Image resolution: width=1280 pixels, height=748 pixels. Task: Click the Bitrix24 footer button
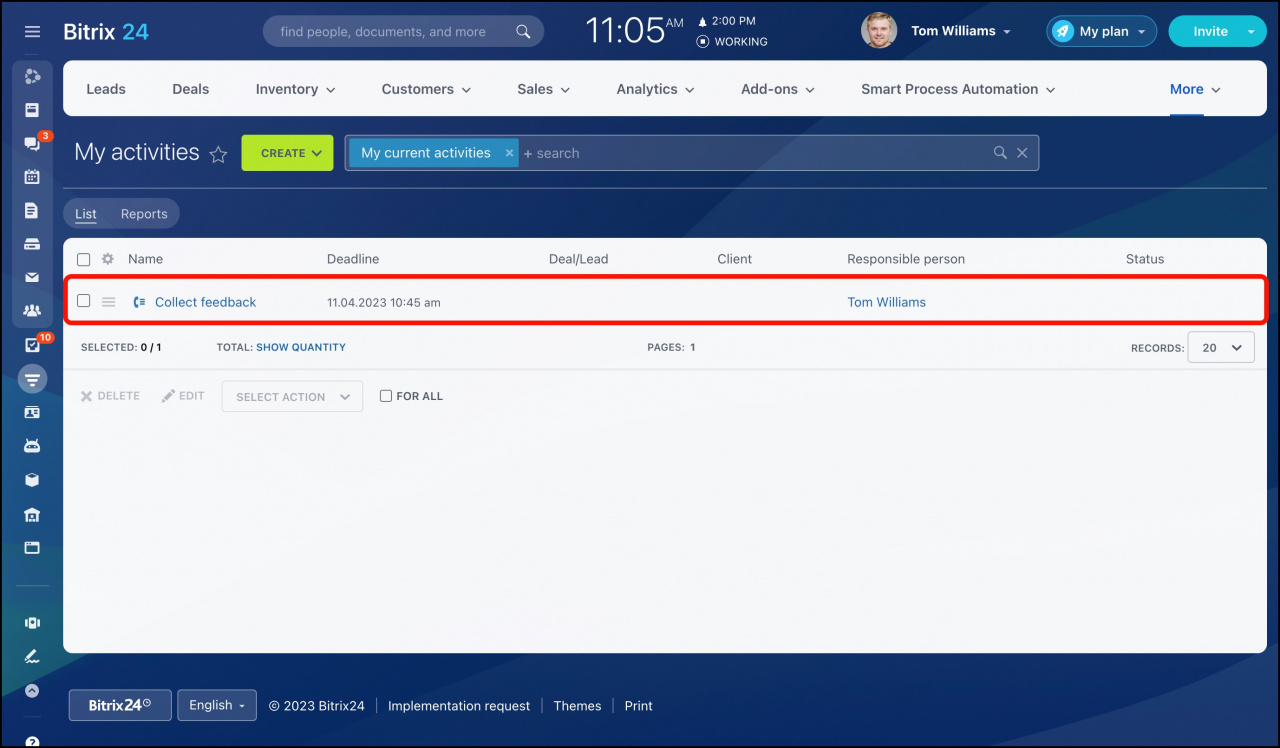point(120,705)
